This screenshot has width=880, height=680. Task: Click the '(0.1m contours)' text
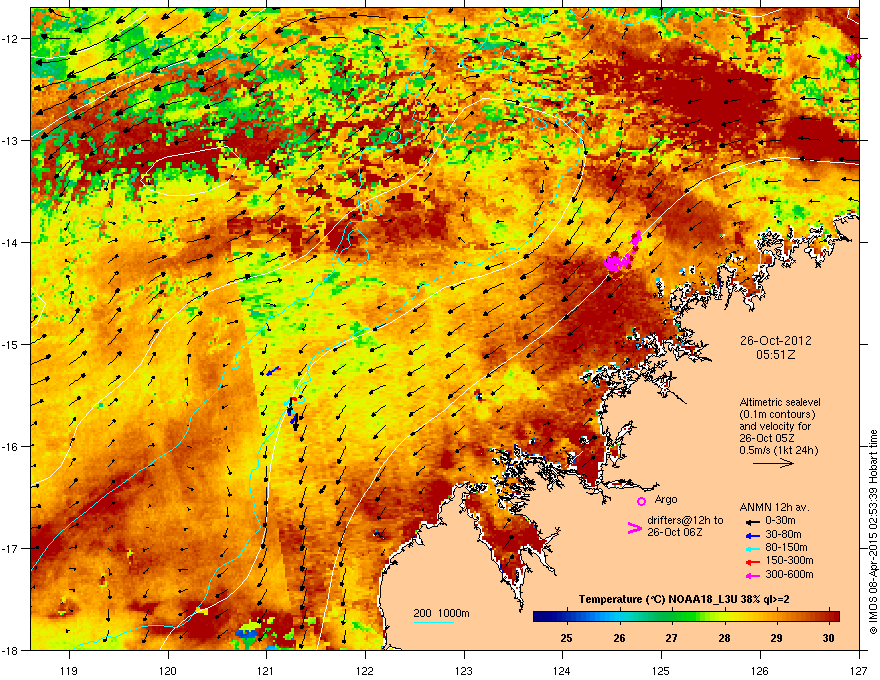(x=777, y=414)
